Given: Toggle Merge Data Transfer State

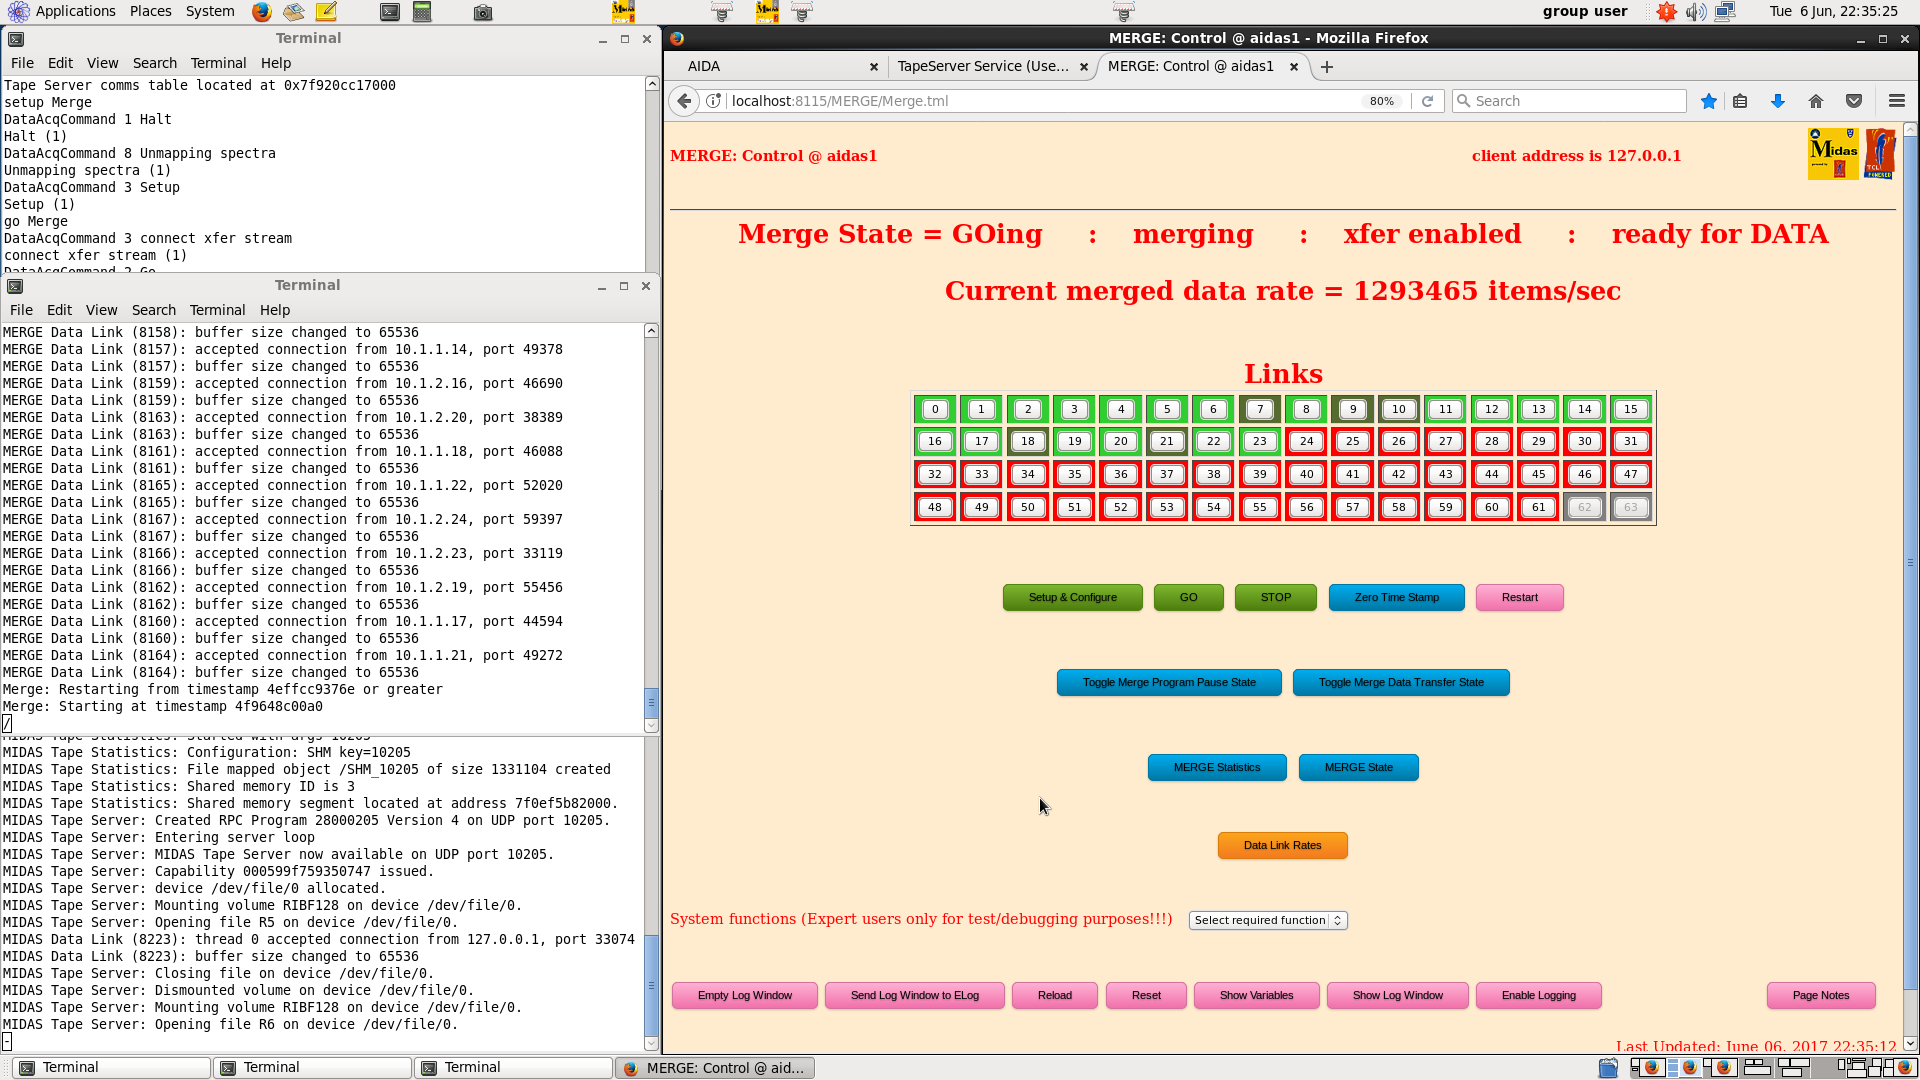Looking at the screenshot, I should click(1400, 682).
